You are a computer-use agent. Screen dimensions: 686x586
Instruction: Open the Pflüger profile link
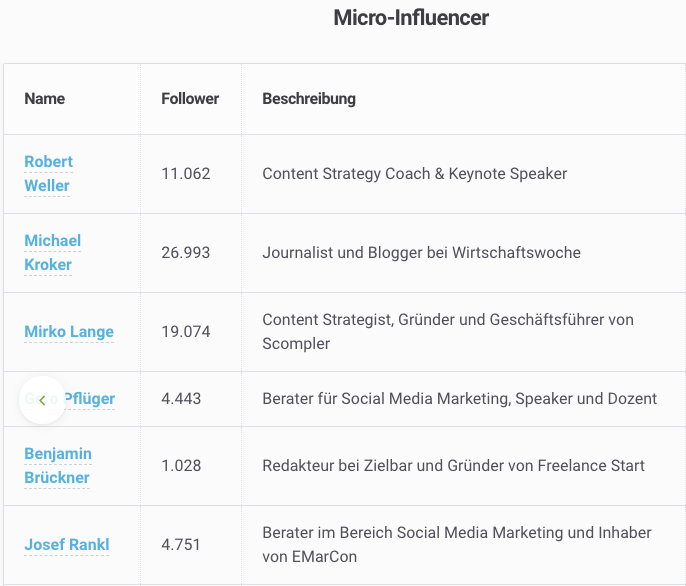pyautogui.click(x=89, y=399)
